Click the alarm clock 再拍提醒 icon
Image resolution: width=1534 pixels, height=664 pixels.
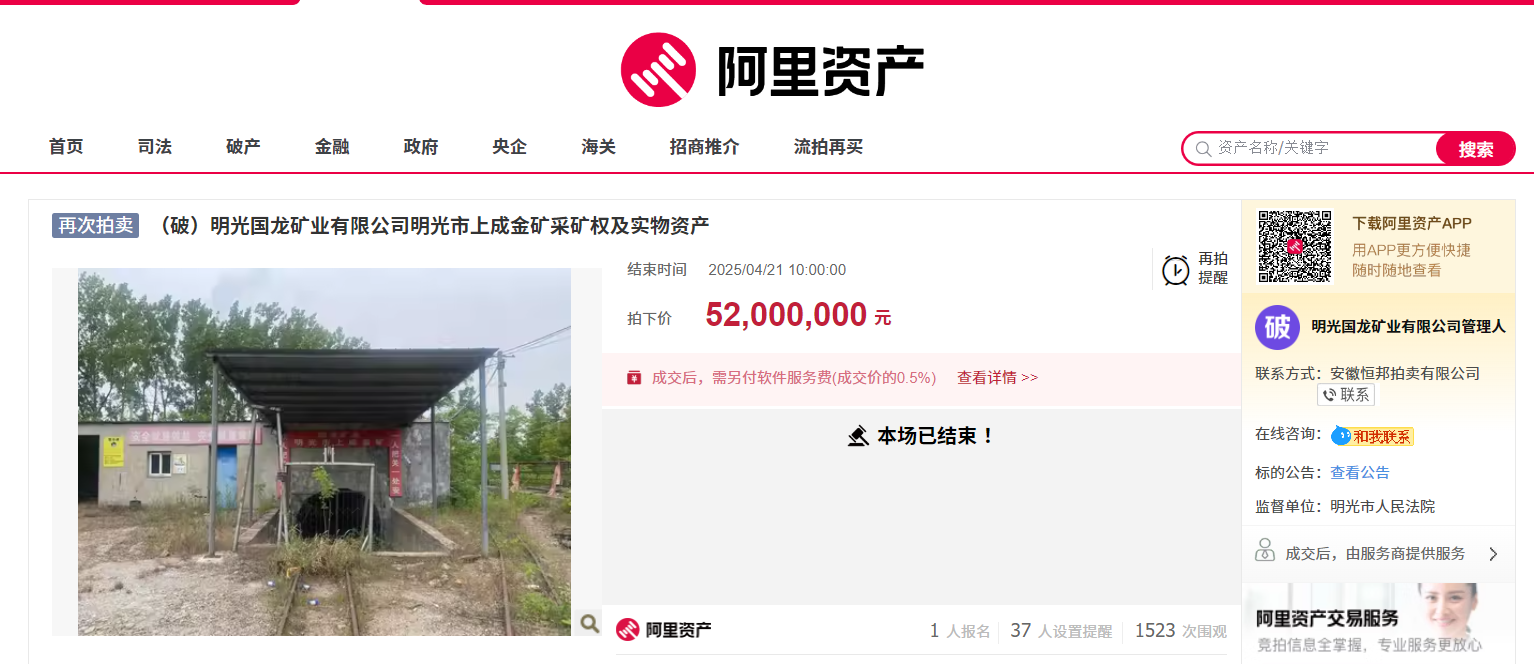[x=1176, y=270]
